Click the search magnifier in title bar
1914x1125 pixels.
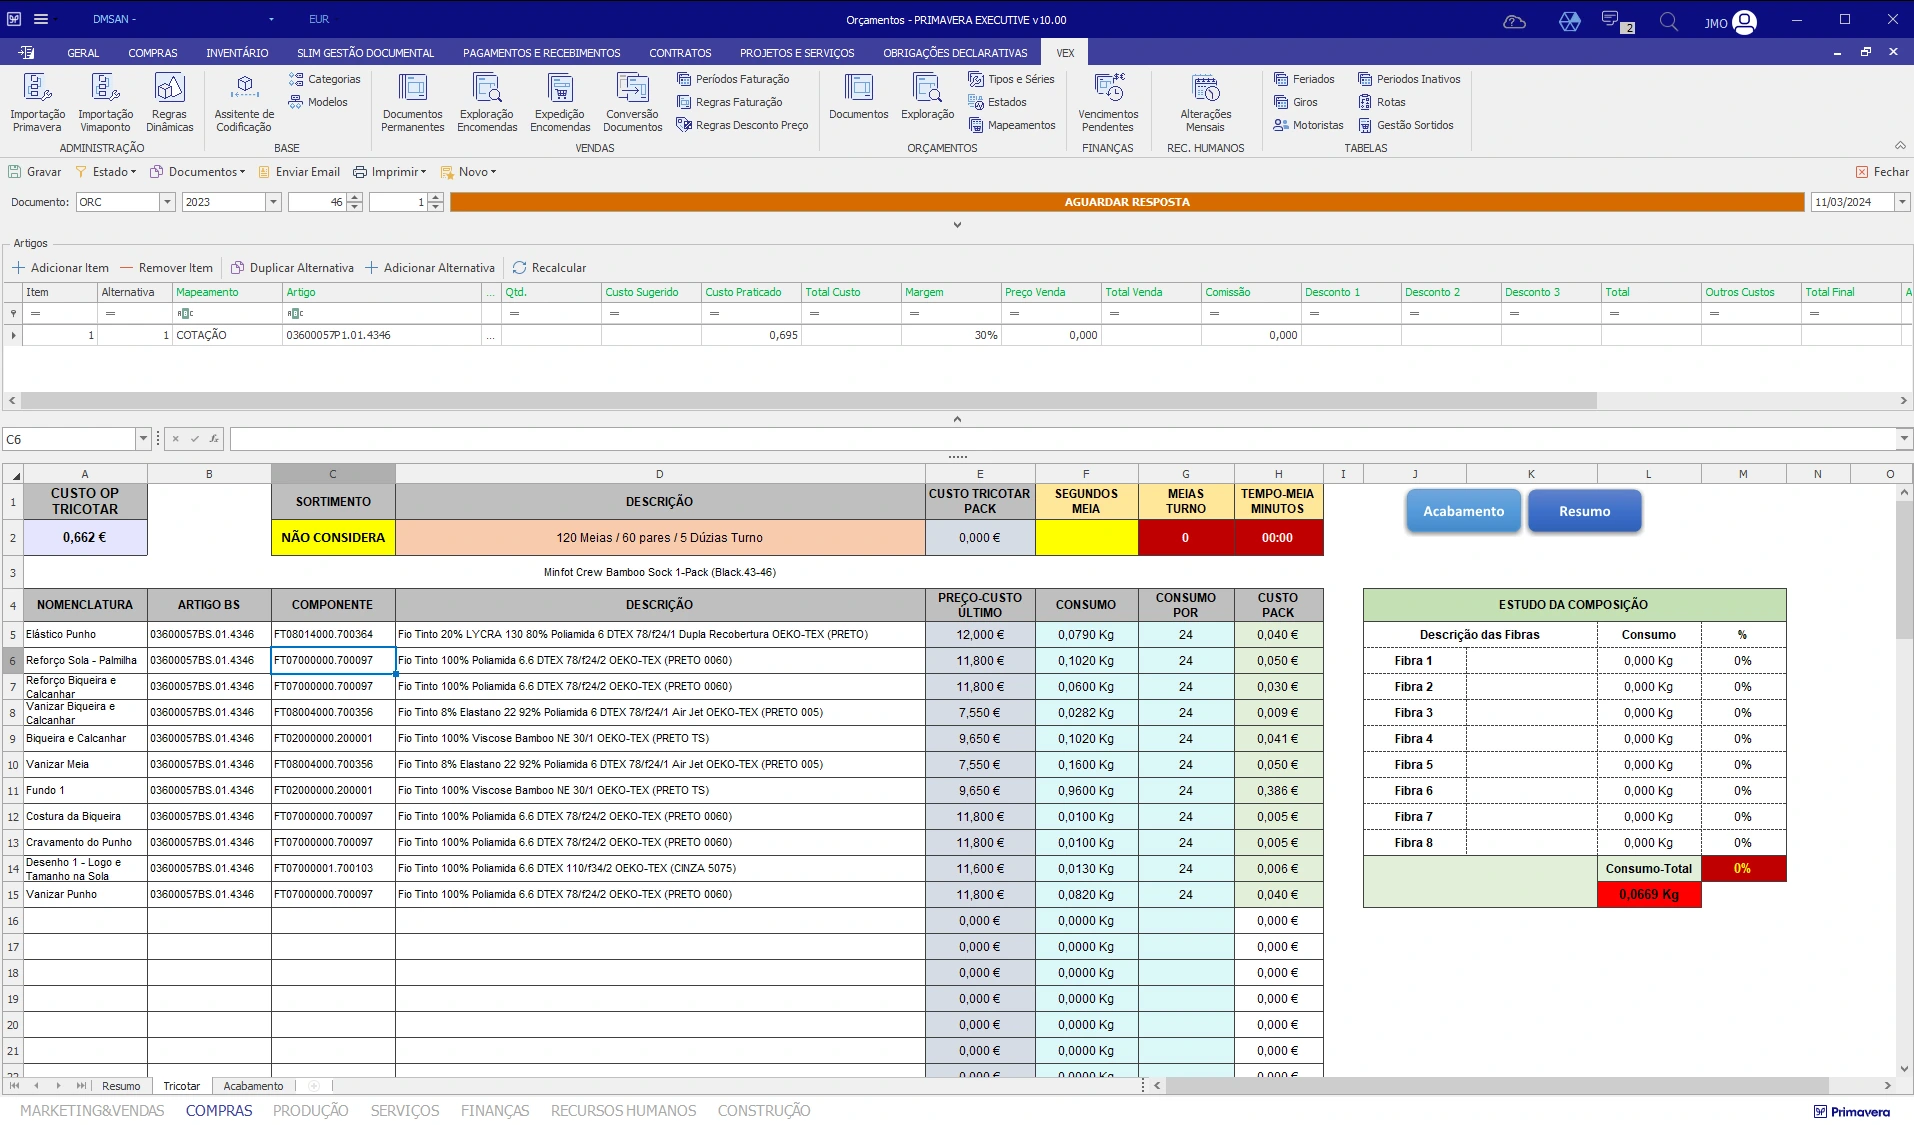click(x=1668, y=21)
